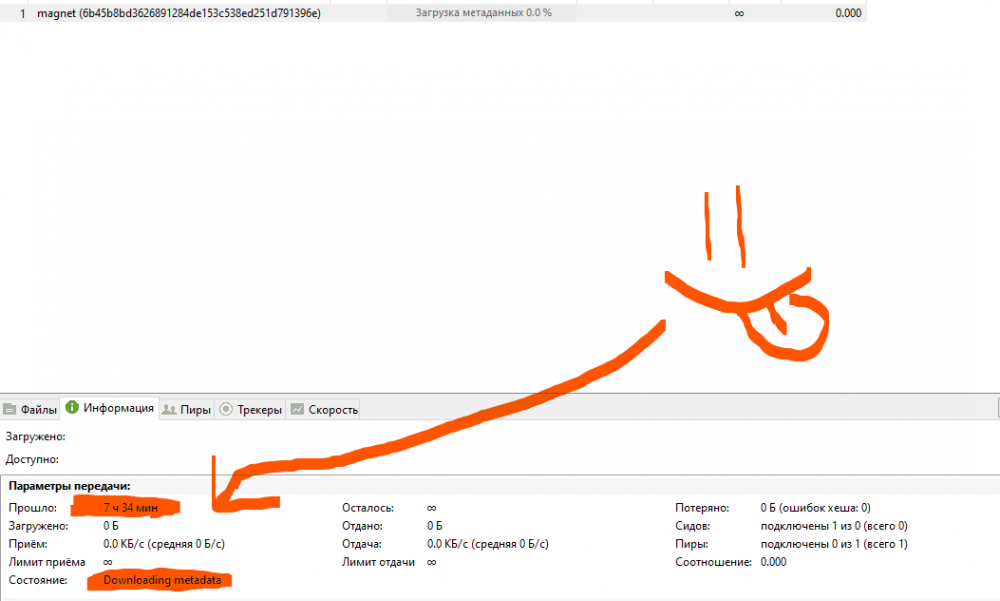Click the 7 ч 34 мин elapsed value

point(130,508)
